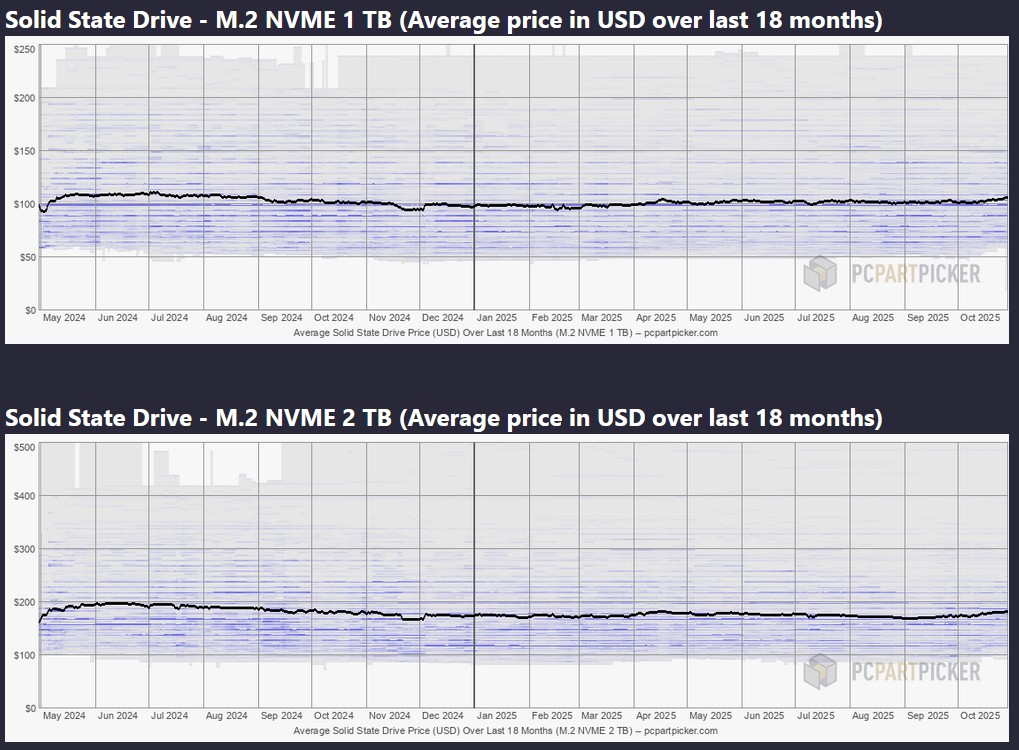Click the $150 axis label
The image size is (1019, 750).
point(25,151)
